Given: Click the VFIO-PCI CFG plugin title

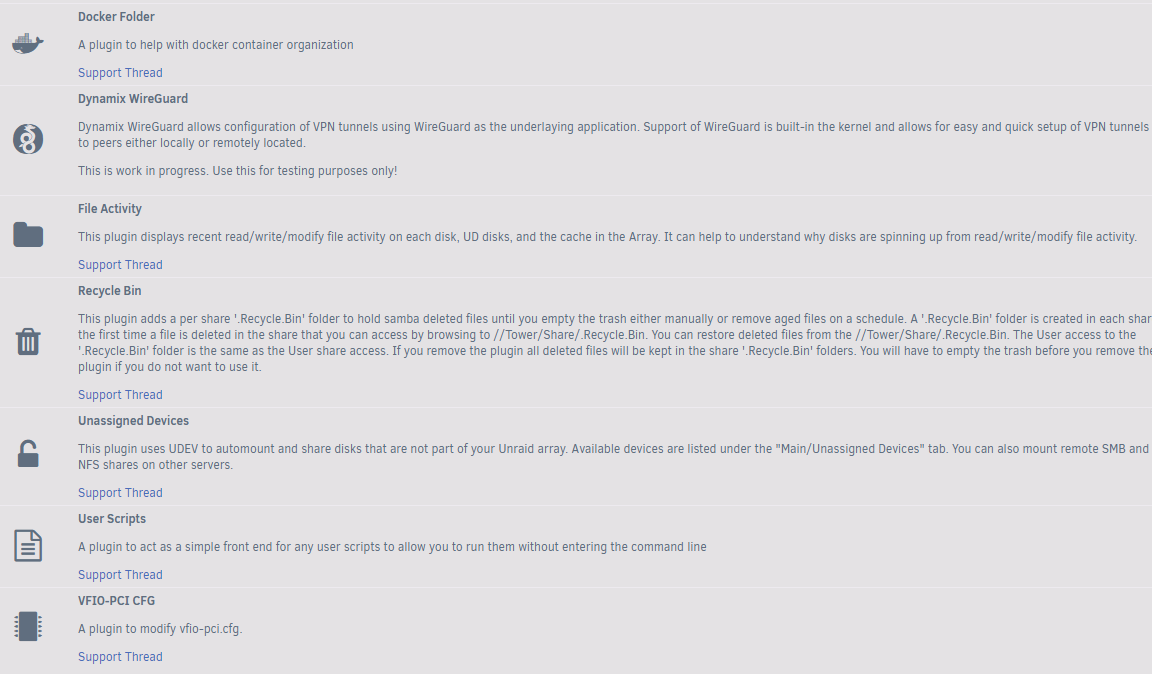Looking at the screenshot, I should pyautogui.click(x=116, y=601).
